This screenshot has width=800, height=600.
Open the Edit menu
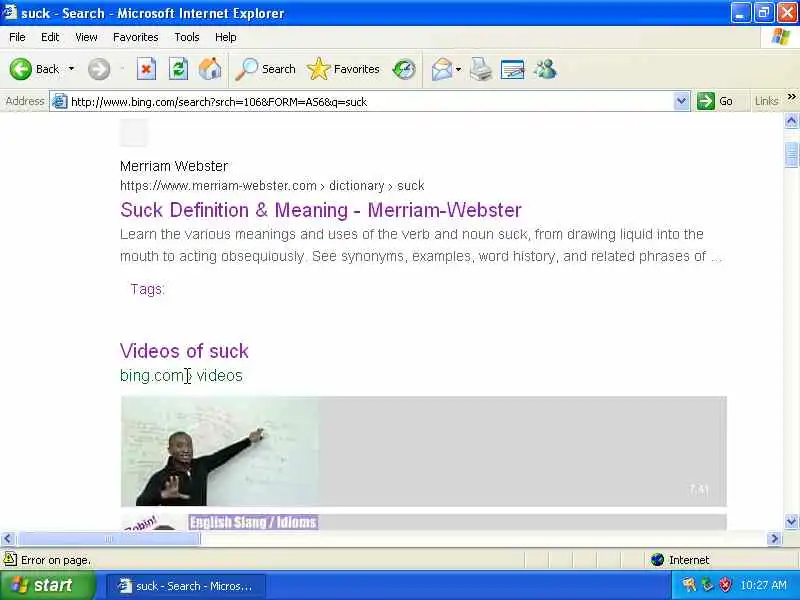pyautogui.click(x=50, y=37)
